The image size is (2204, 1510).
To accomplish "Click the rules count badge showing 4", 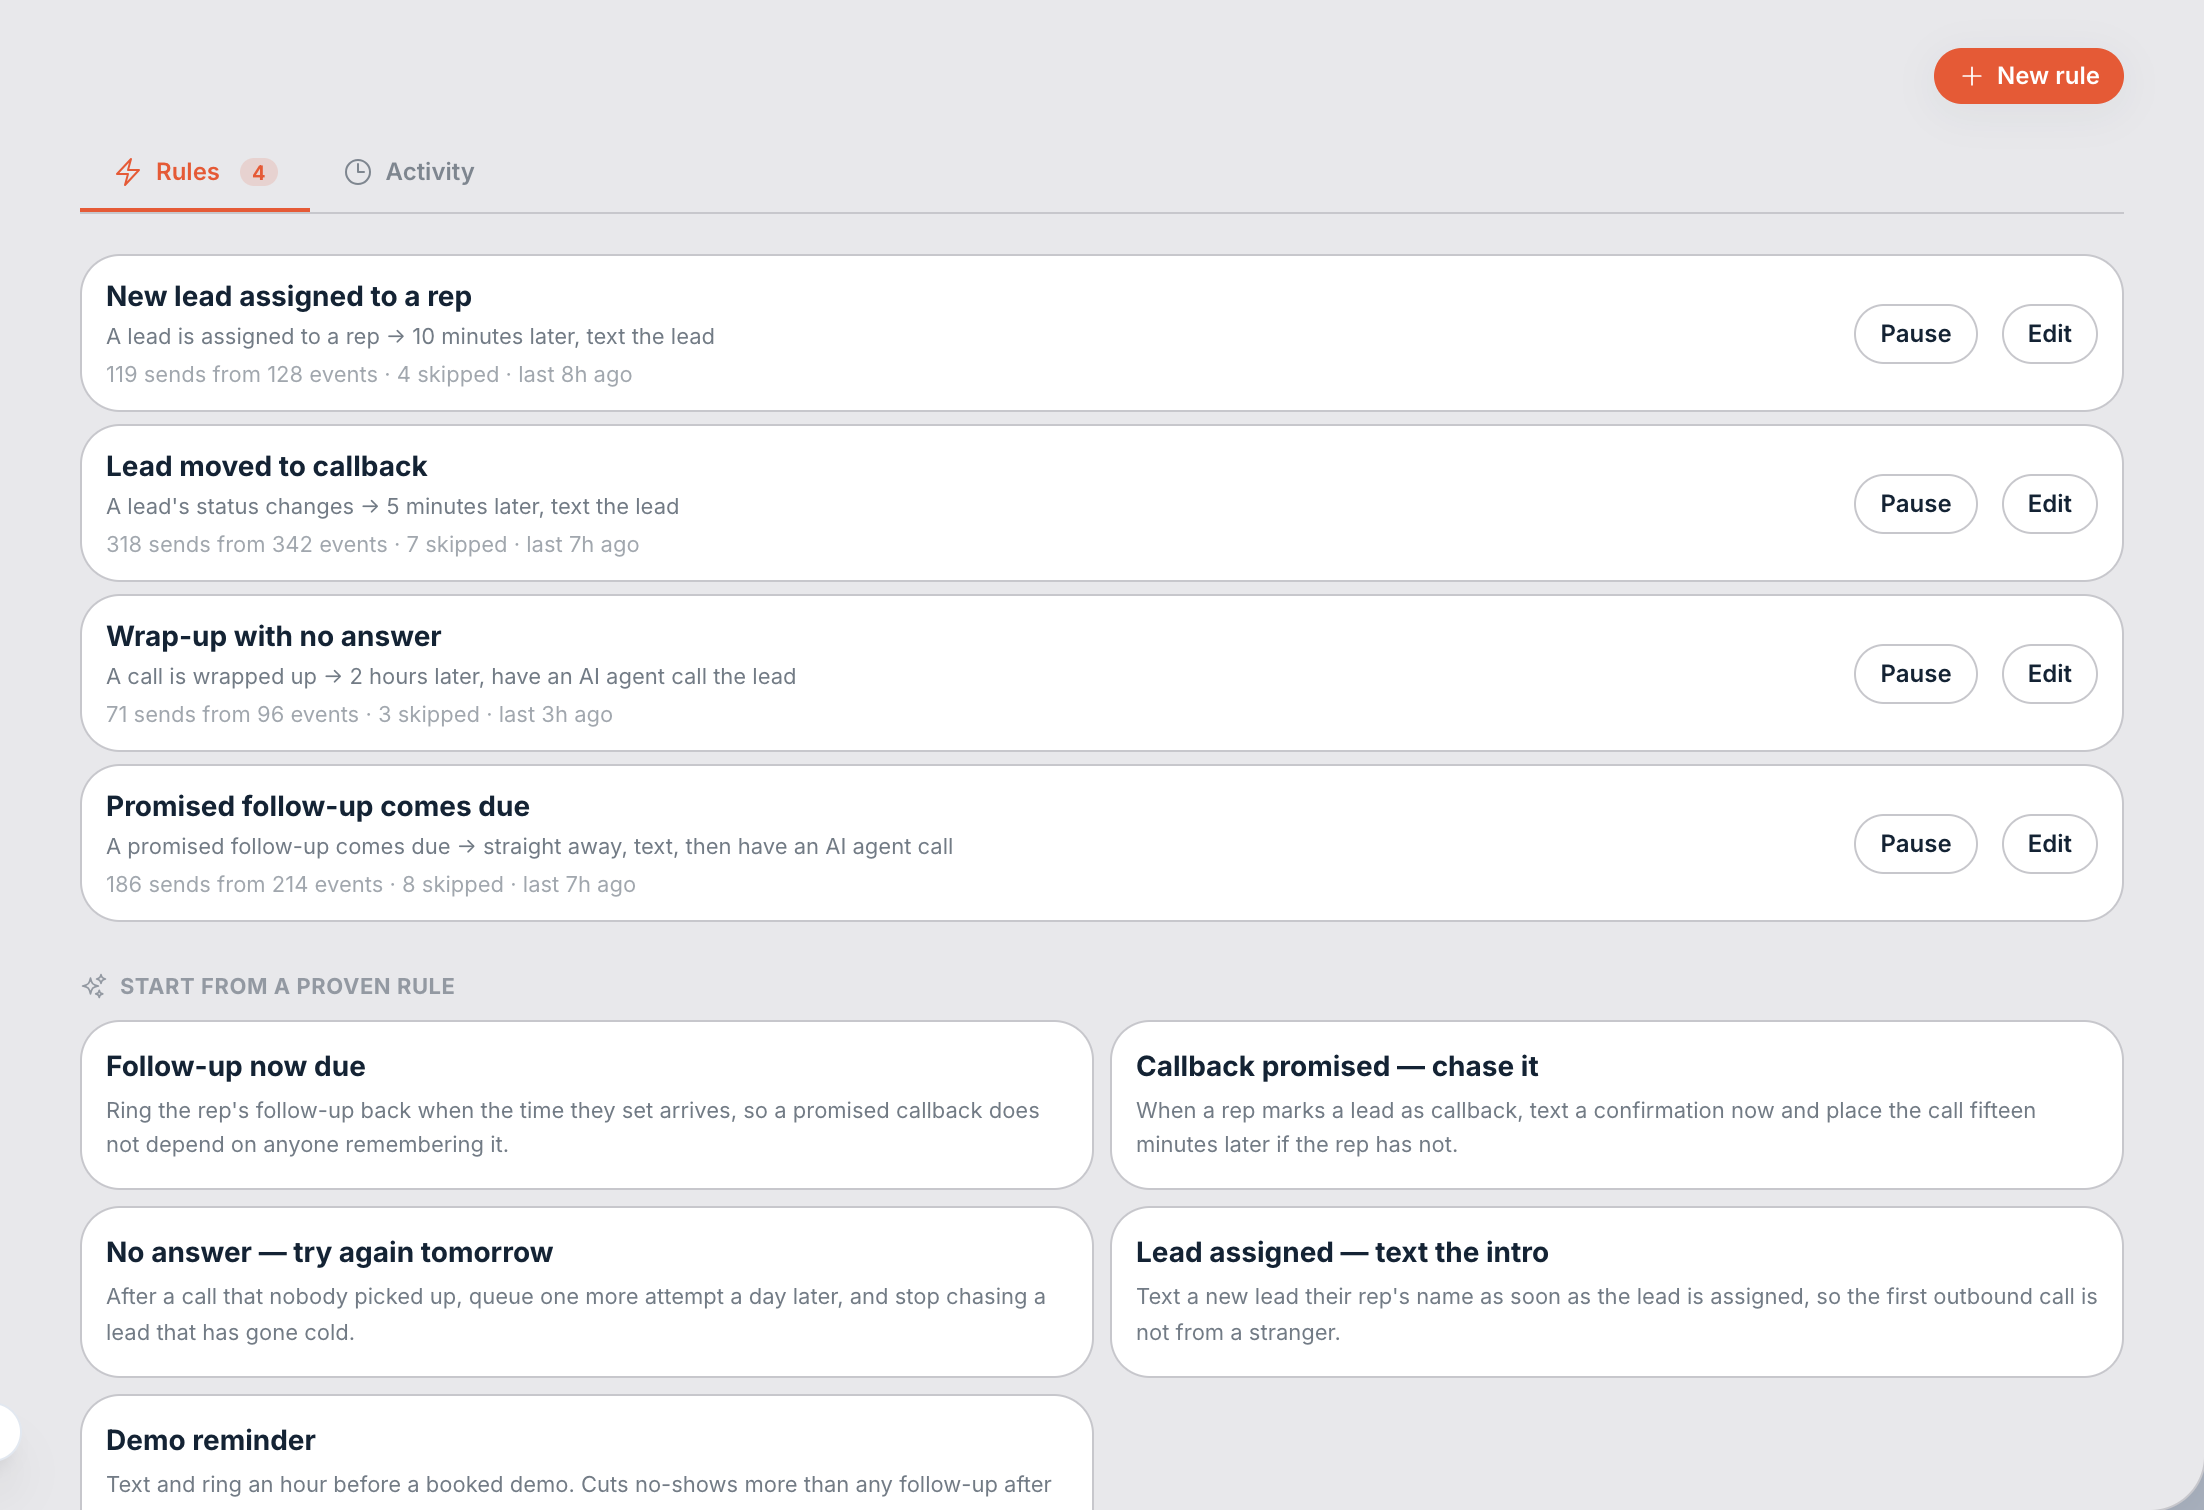I will (258, 172).
